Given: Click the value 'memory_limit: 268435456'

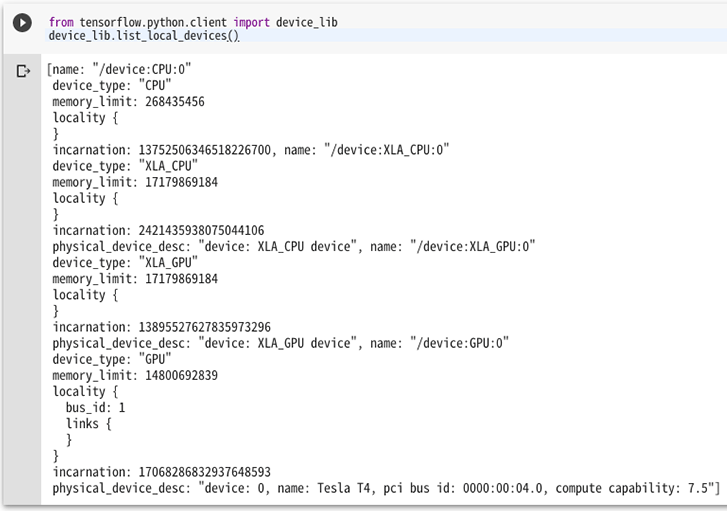Looking at the screenshot, I should (128, 102).
